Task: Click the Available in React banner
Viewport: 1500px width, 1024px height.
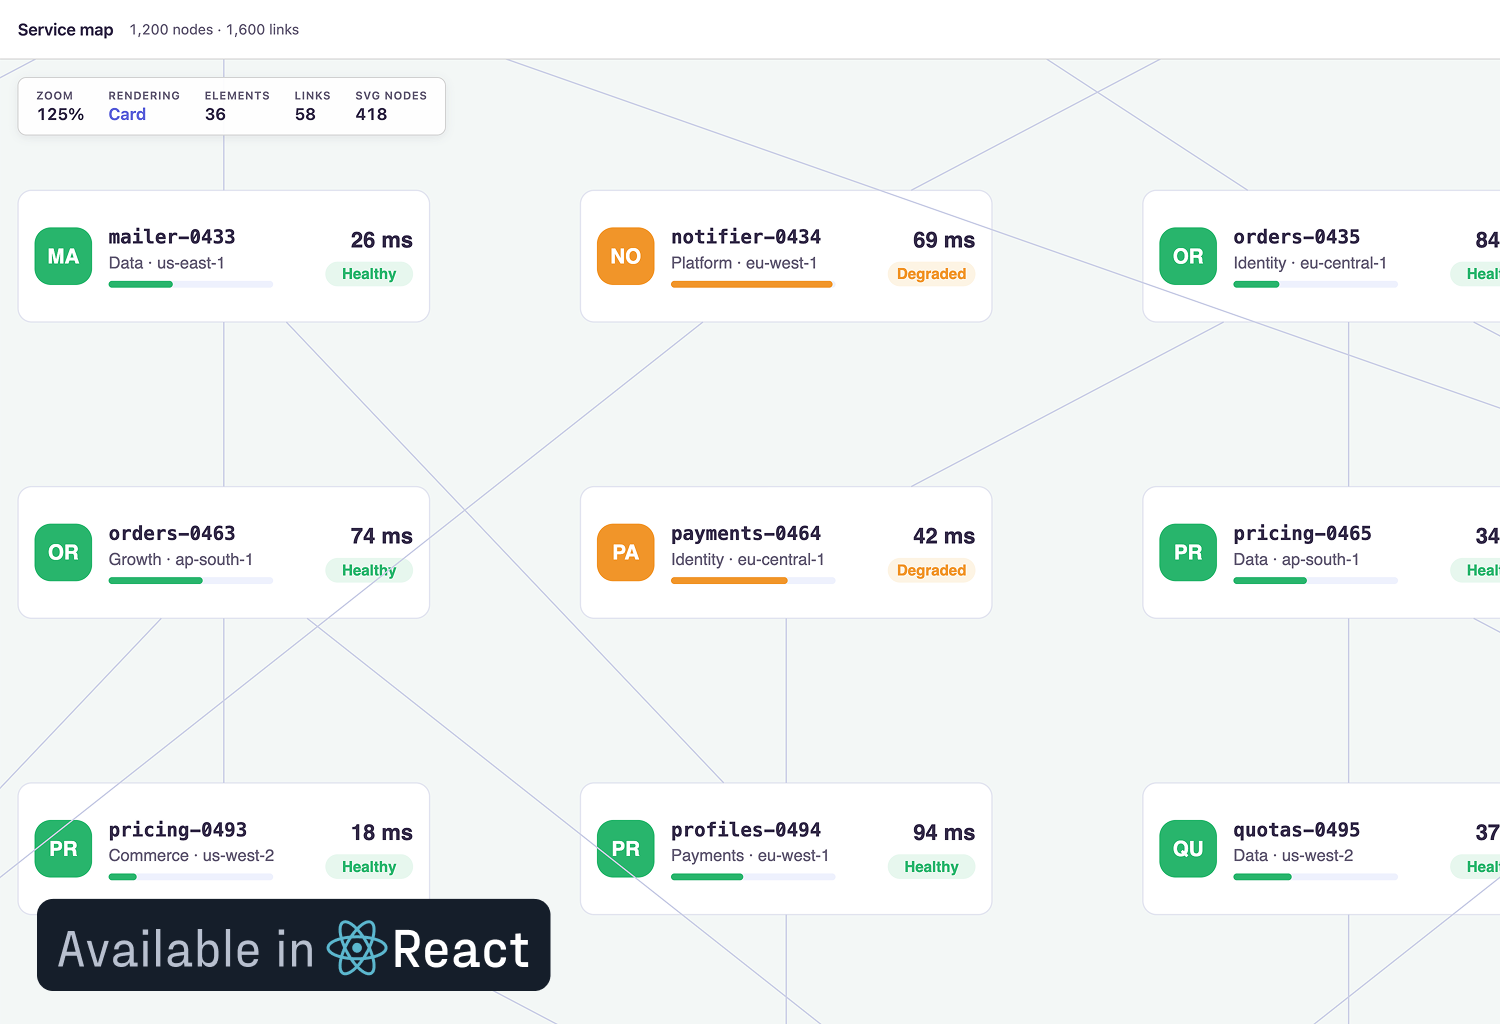Action: tap(294, 945)
